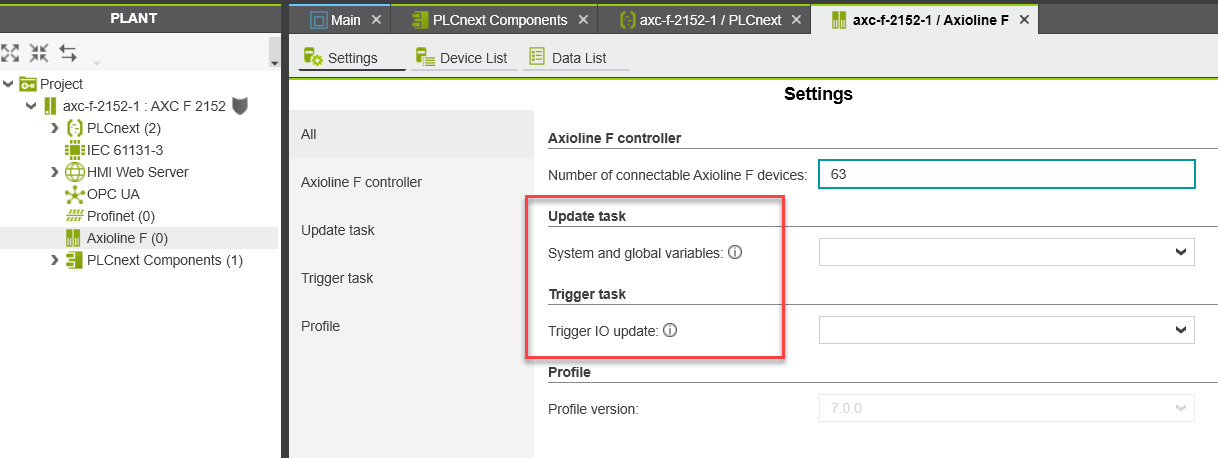Click the shield icon beside AXC F 2152
Viewport: 1218px width, 458px height.
click(x=239, y=106)
